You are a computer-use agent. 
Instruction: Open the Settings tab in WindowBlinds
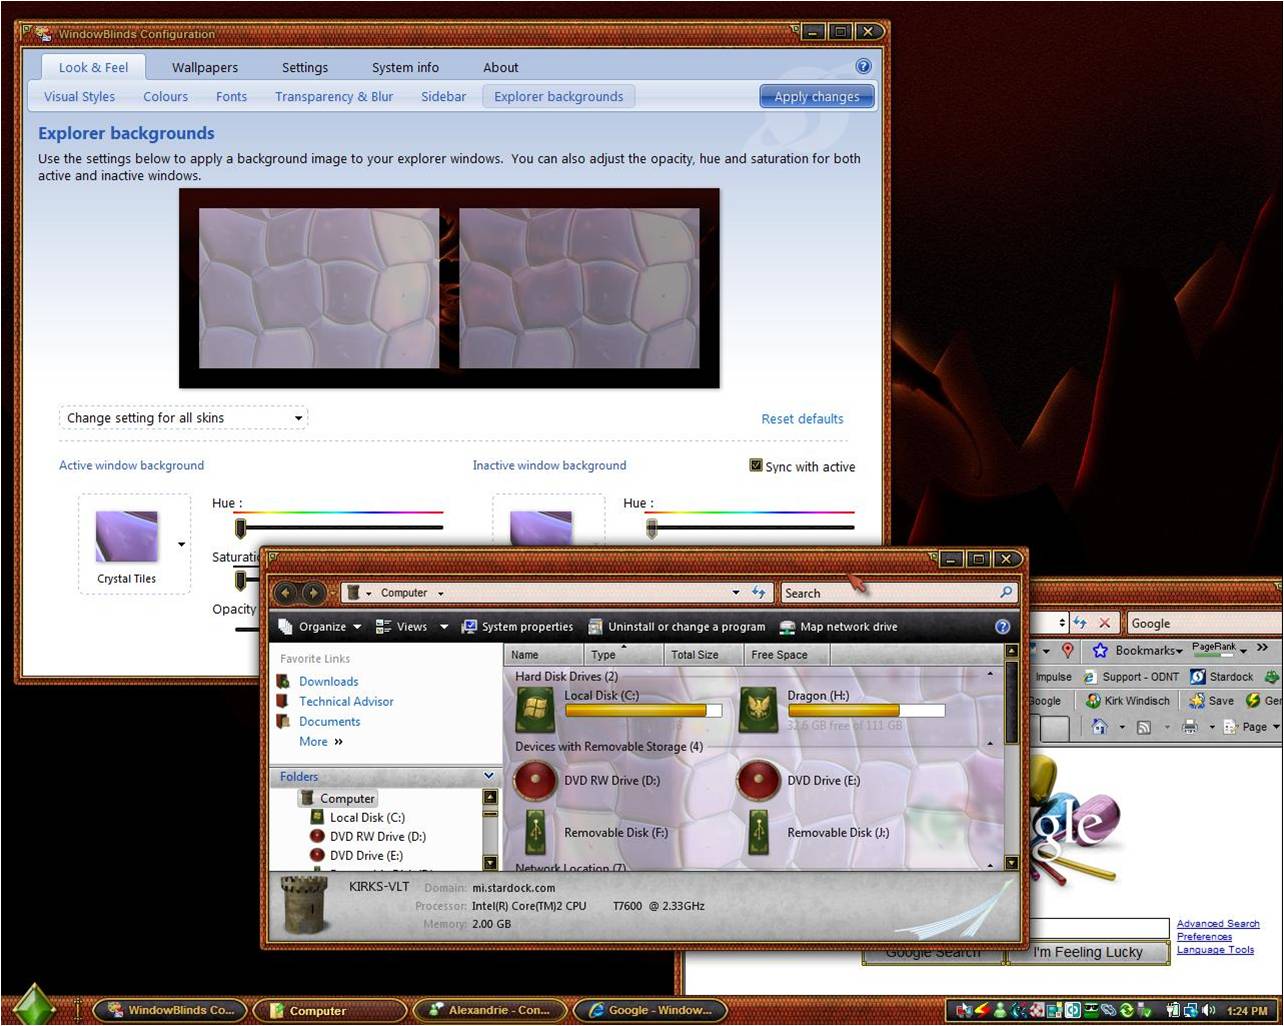(x=305, y=67)
